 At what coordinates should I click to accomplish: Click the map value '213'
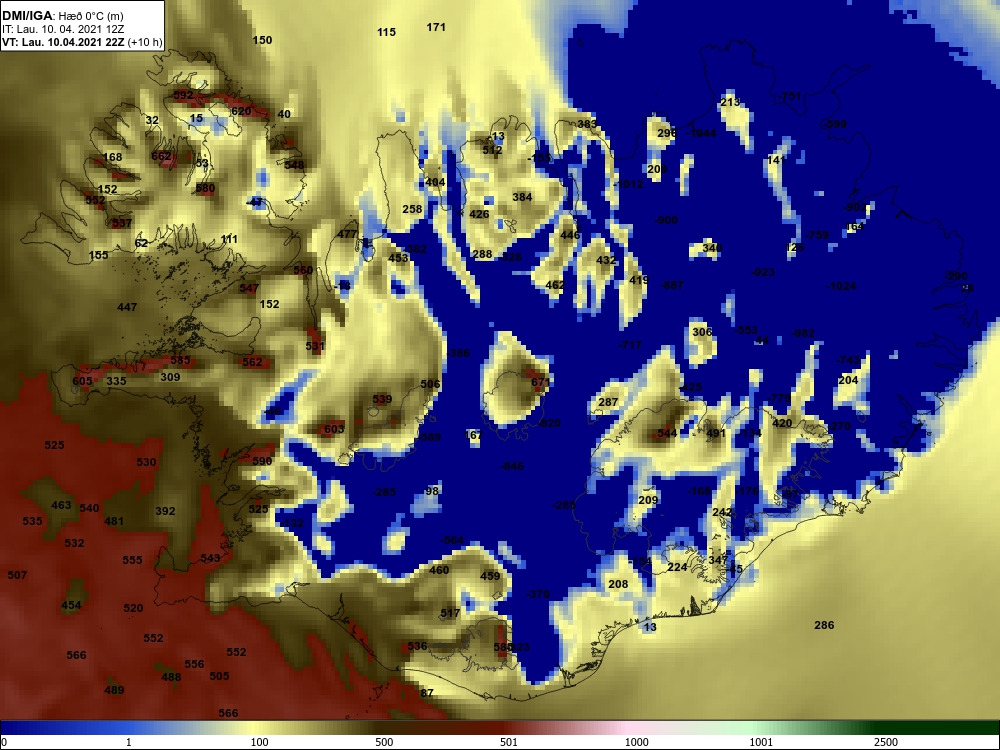pos(730,102)
